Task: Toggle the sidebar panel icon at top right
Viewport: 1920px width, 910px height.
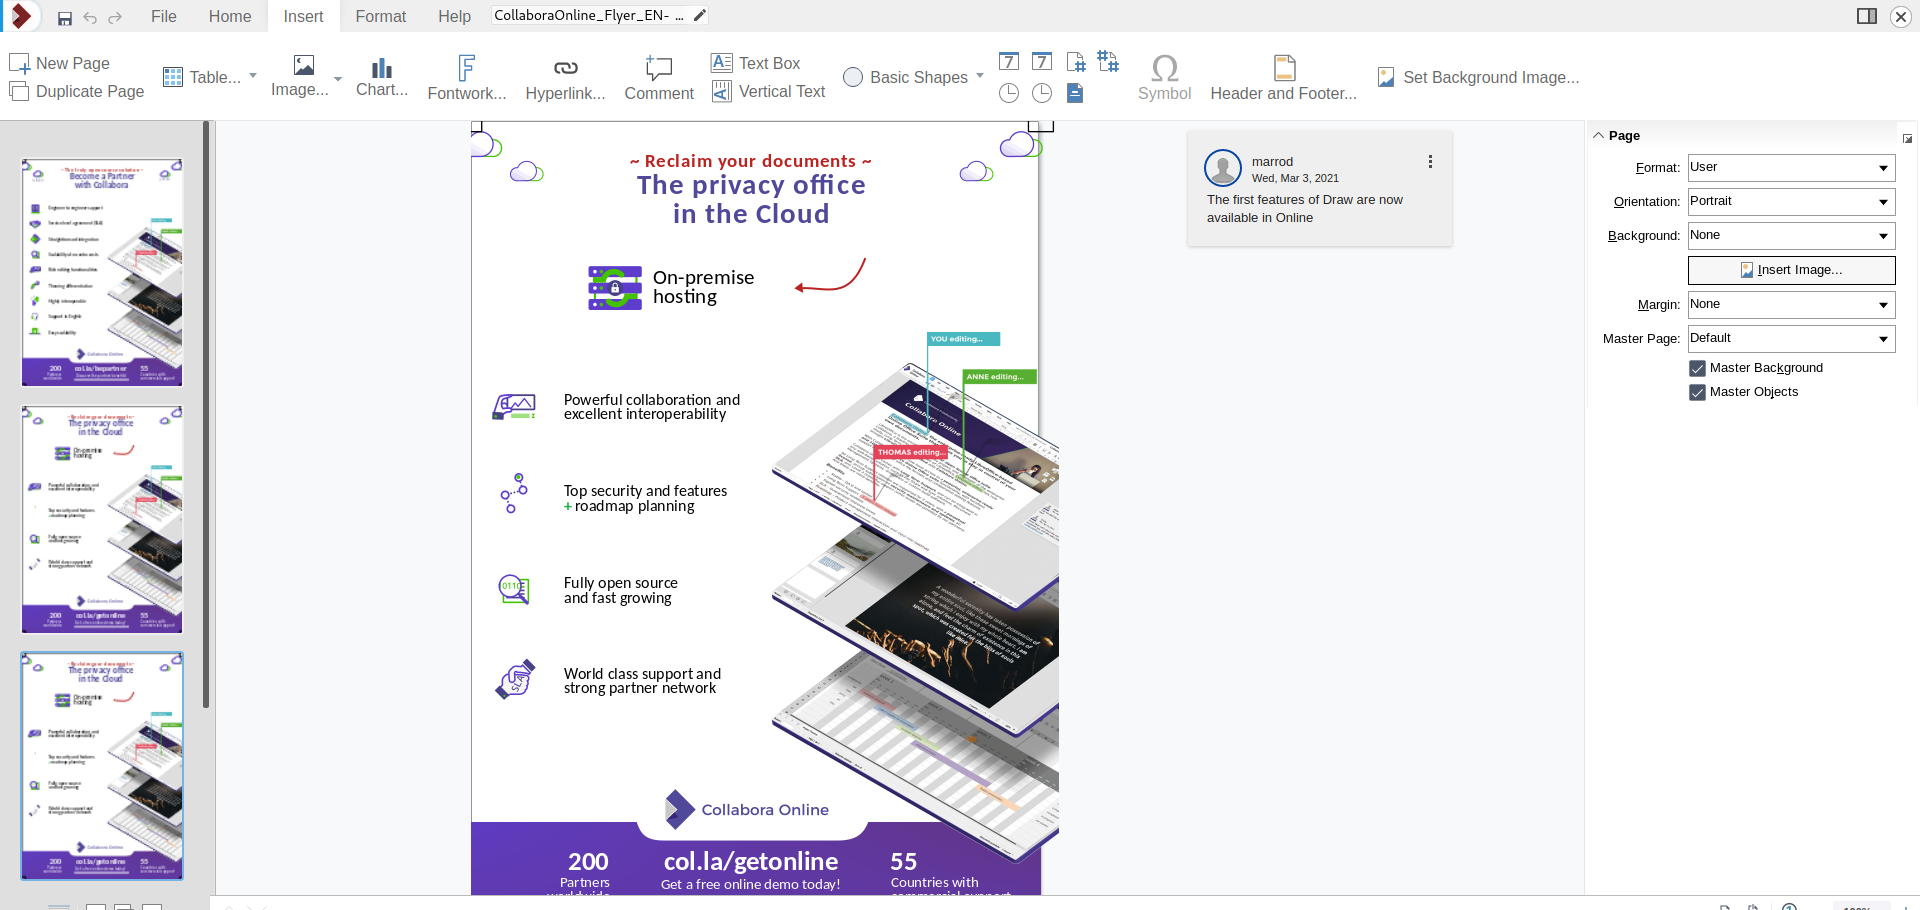Action: point(1866,16)
